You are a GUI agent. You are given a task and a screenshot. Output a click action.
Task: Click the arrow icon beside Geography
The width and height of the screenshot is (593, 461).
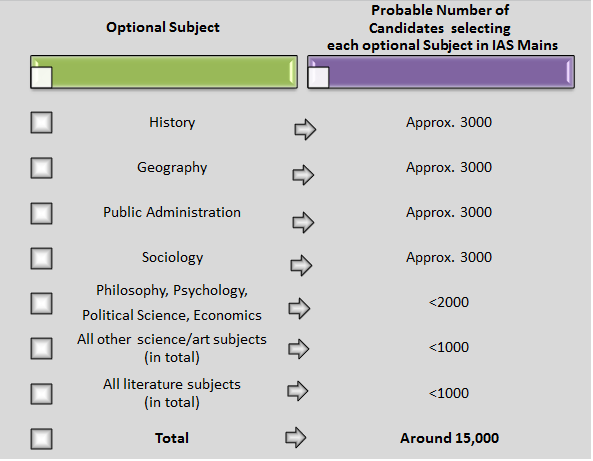(303, 175)
